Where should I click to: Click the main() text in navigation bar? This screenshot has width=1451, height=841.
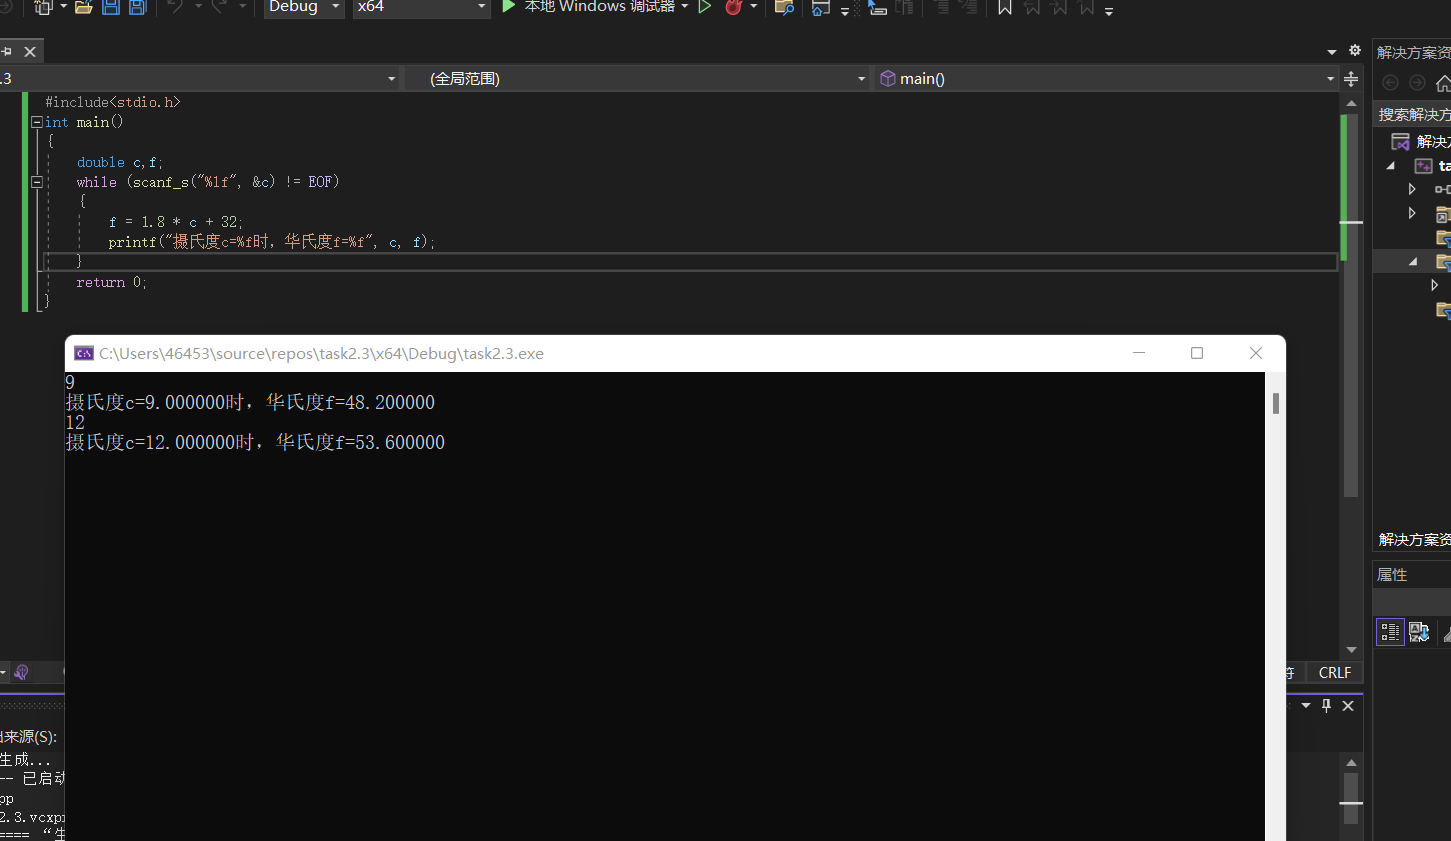point(922,79)
